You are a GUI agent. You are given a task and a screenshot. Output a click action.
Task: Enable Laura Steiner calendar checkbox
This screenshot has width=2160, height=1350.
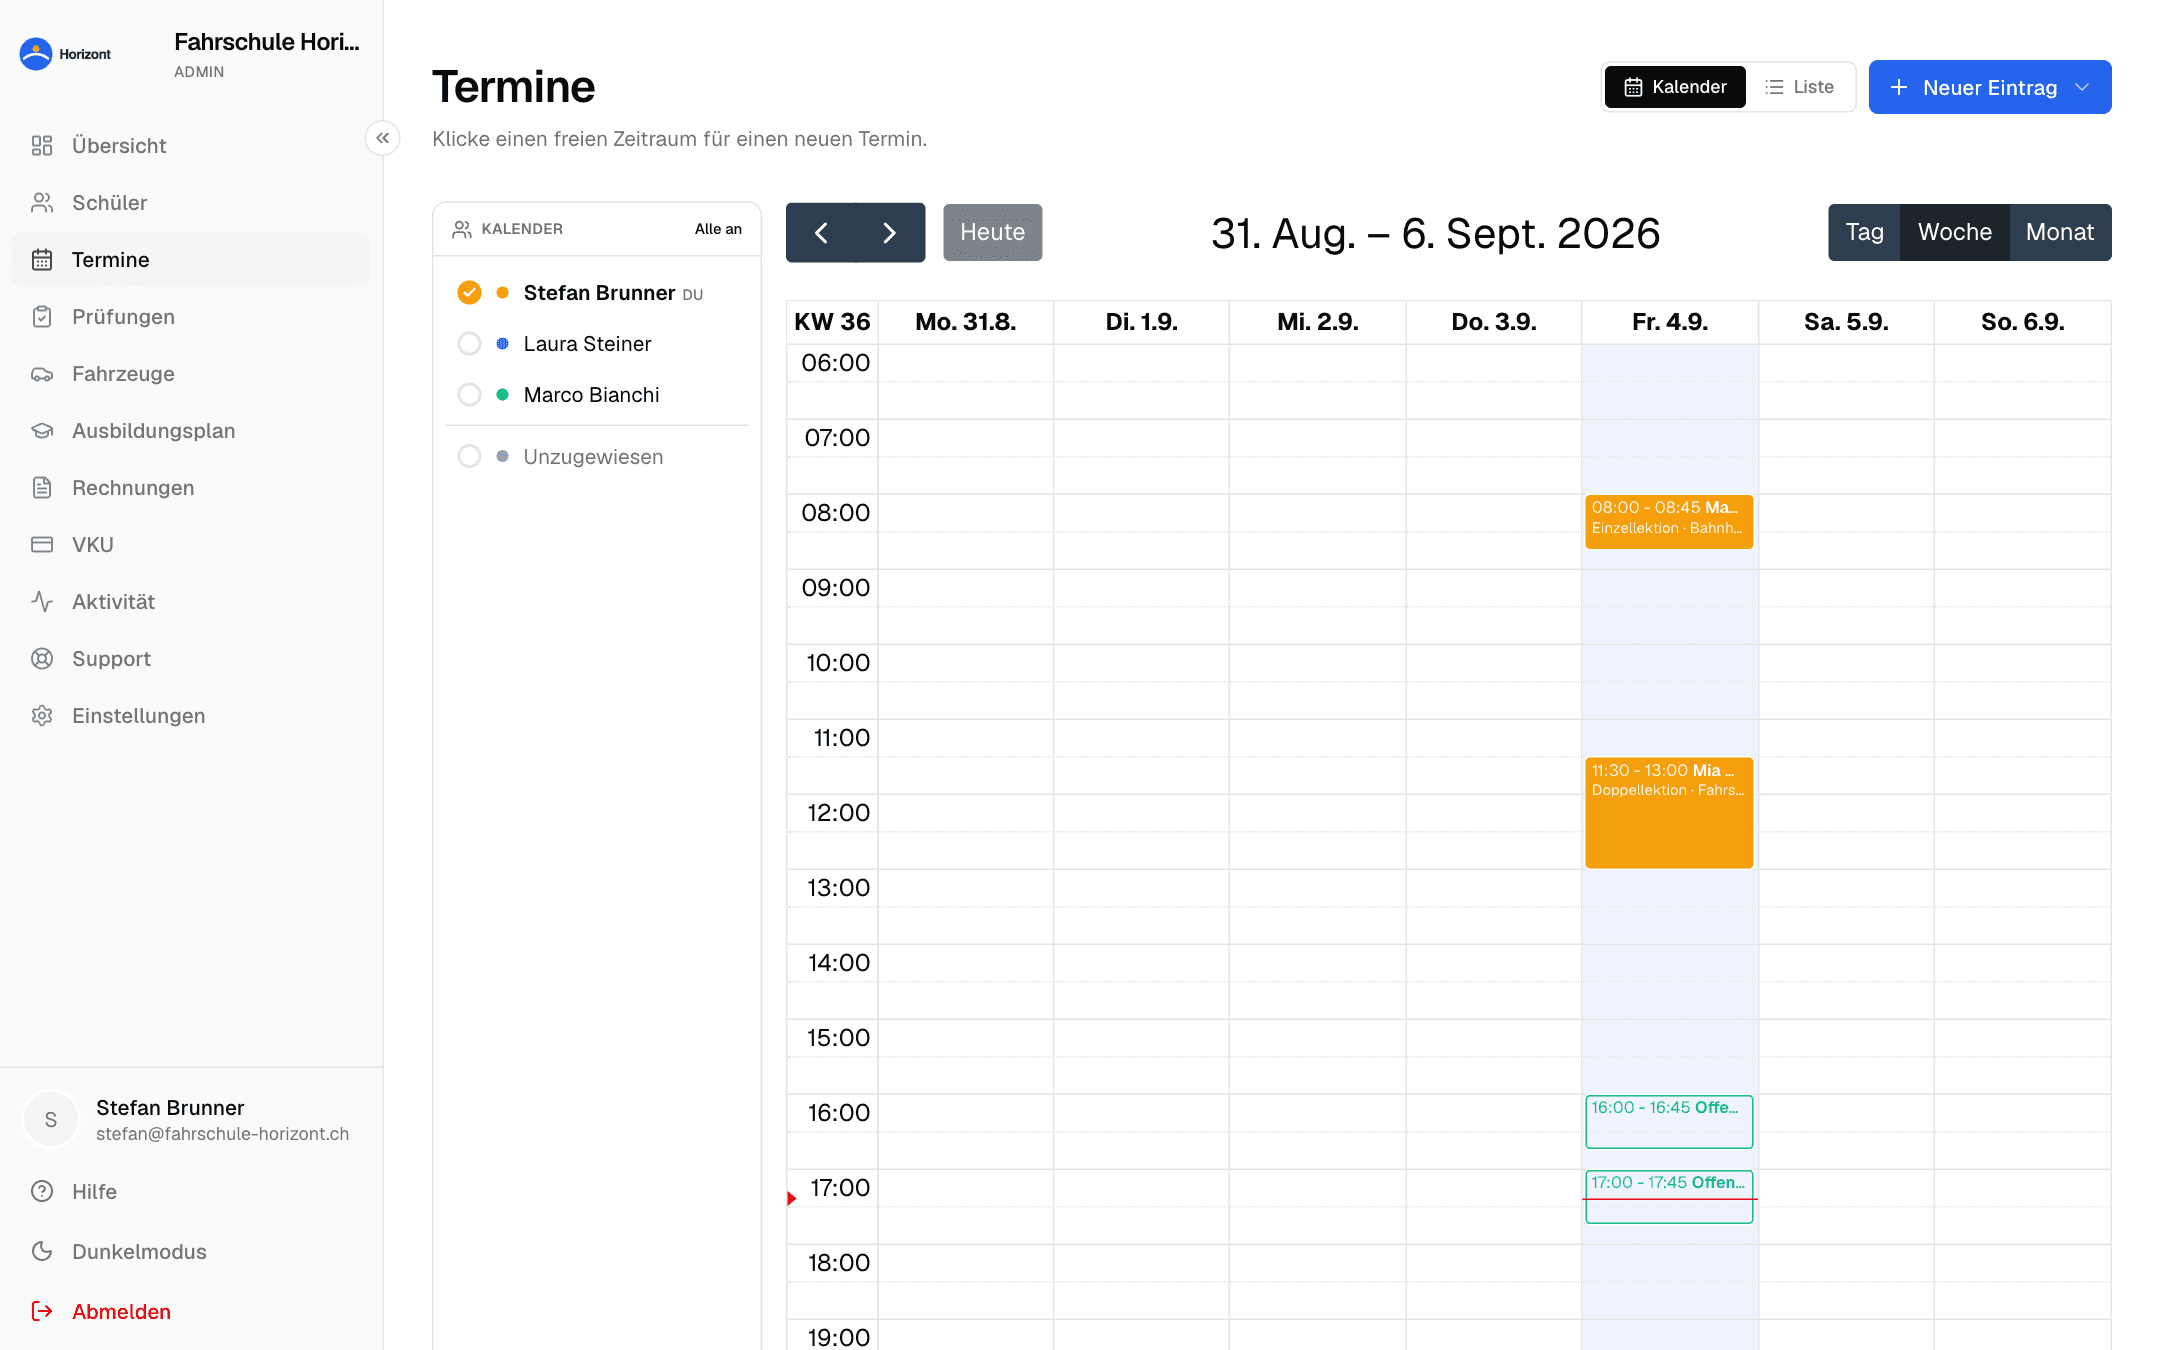(469, 343)
